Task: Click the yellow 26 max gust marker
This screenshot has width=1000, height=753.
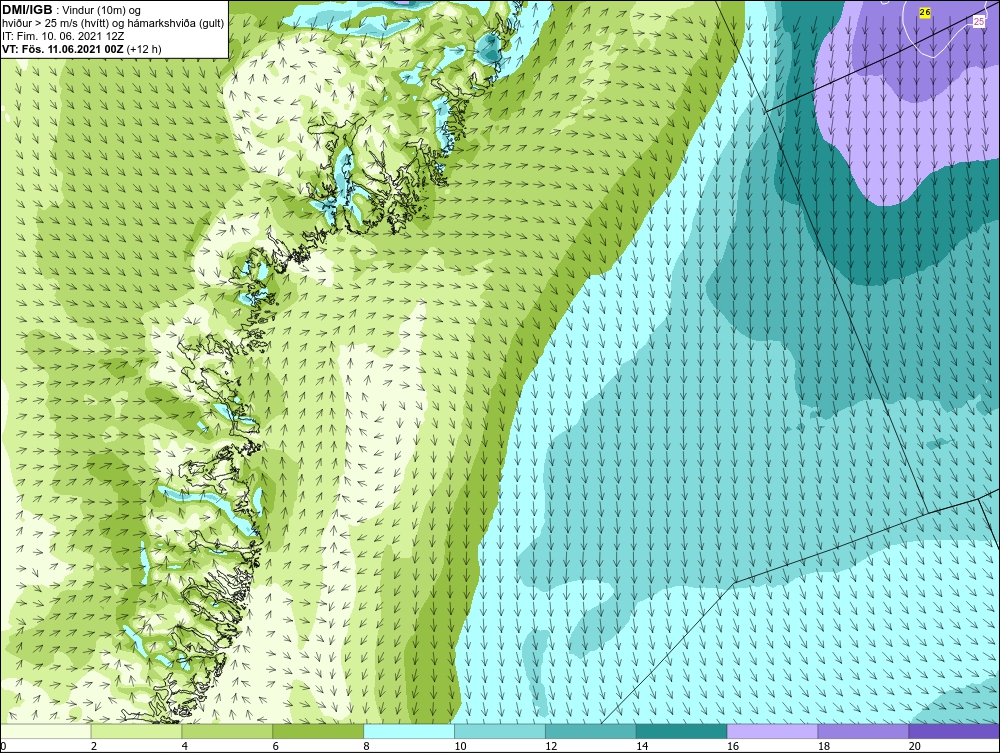Action: coord(925,12)
